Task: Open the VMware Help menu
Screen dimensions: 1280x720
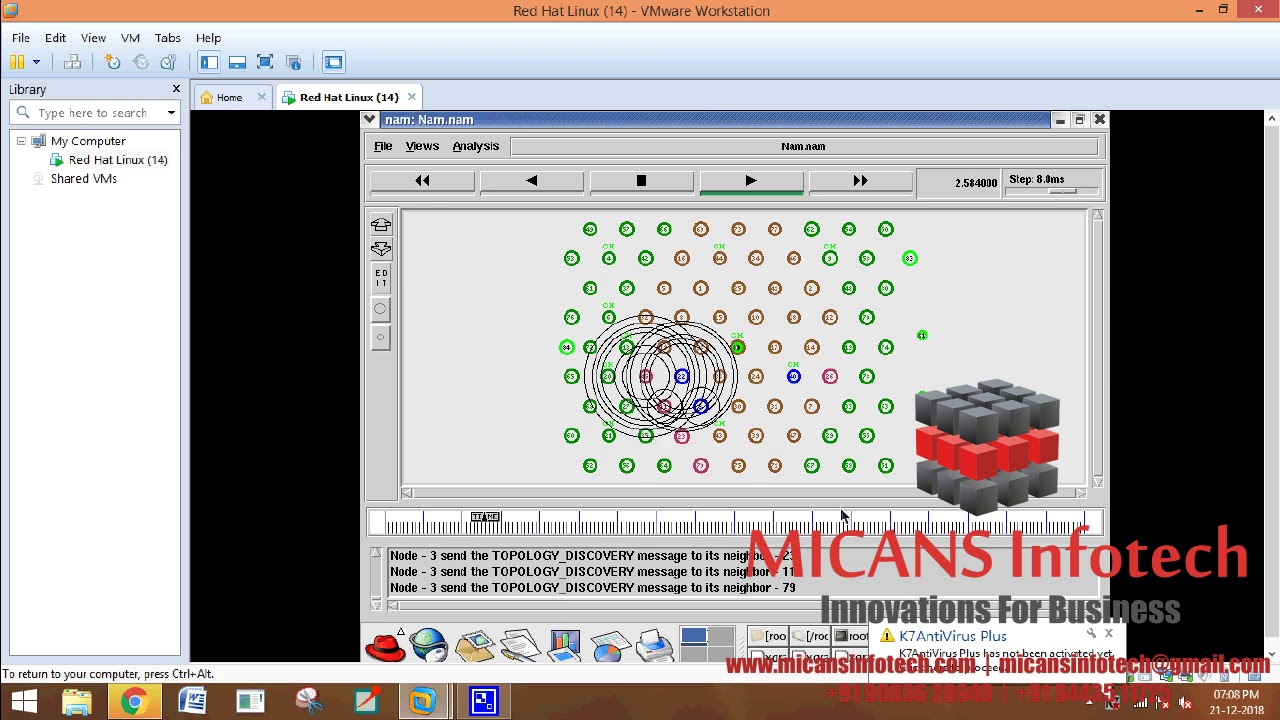Action: point(208,37)
